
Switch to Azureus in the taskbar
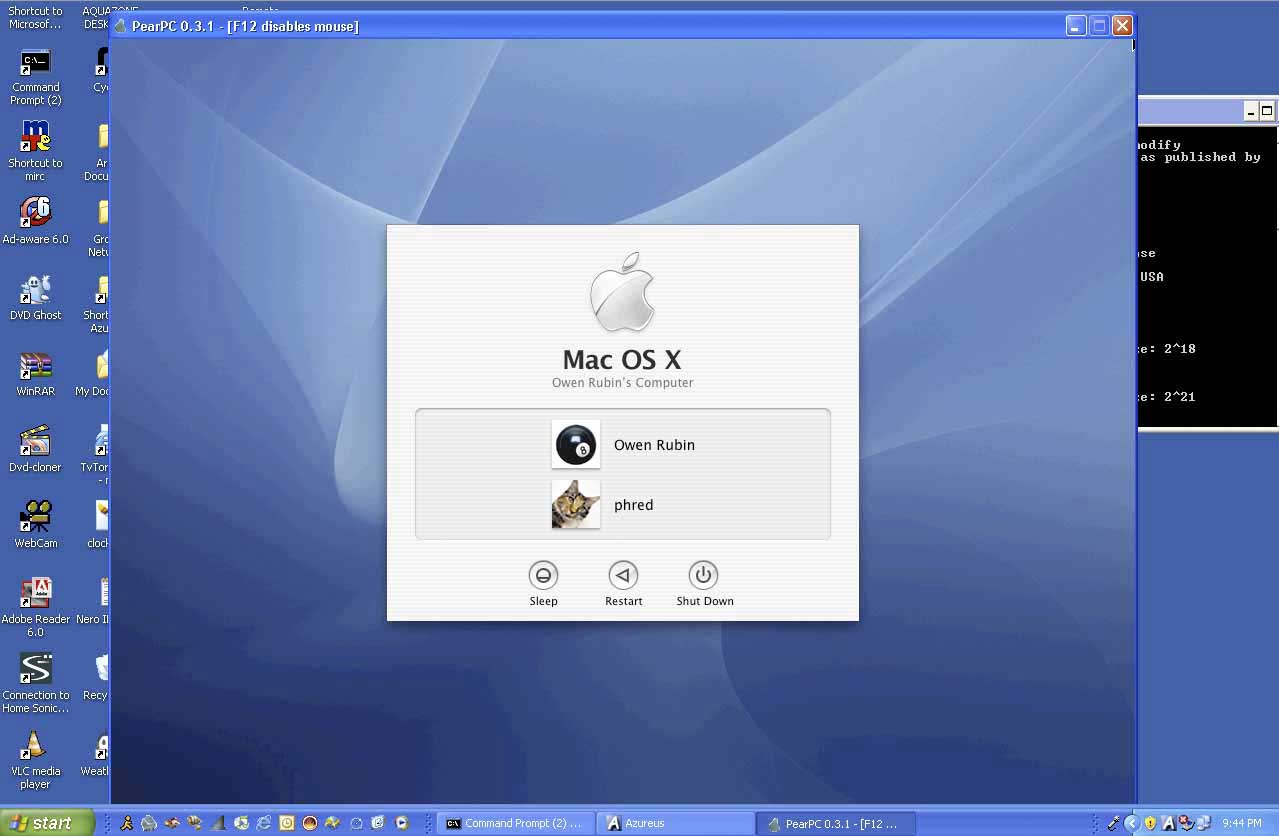click(x=675, y=823)
